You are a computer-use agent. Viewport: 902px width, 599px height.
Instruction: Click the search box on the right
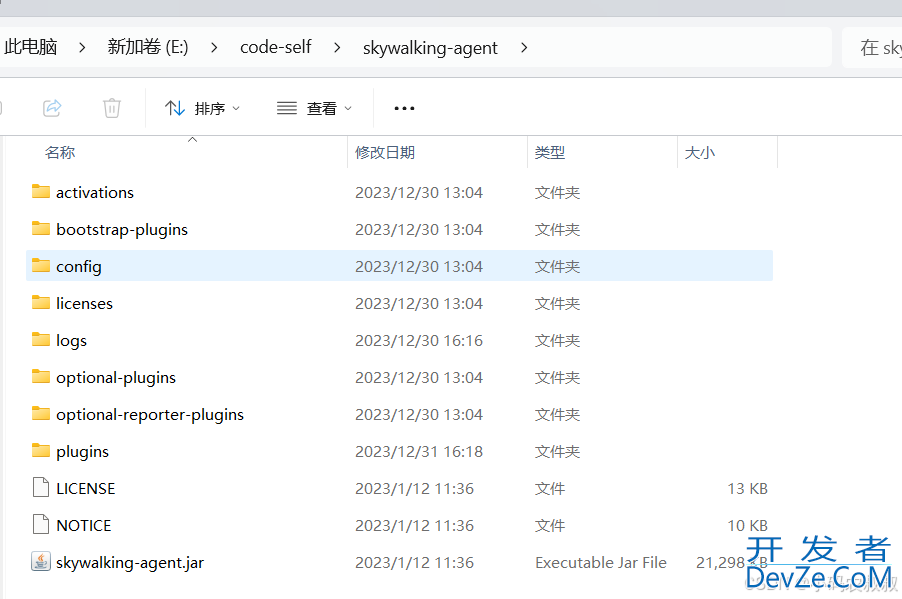click(872, 47)
